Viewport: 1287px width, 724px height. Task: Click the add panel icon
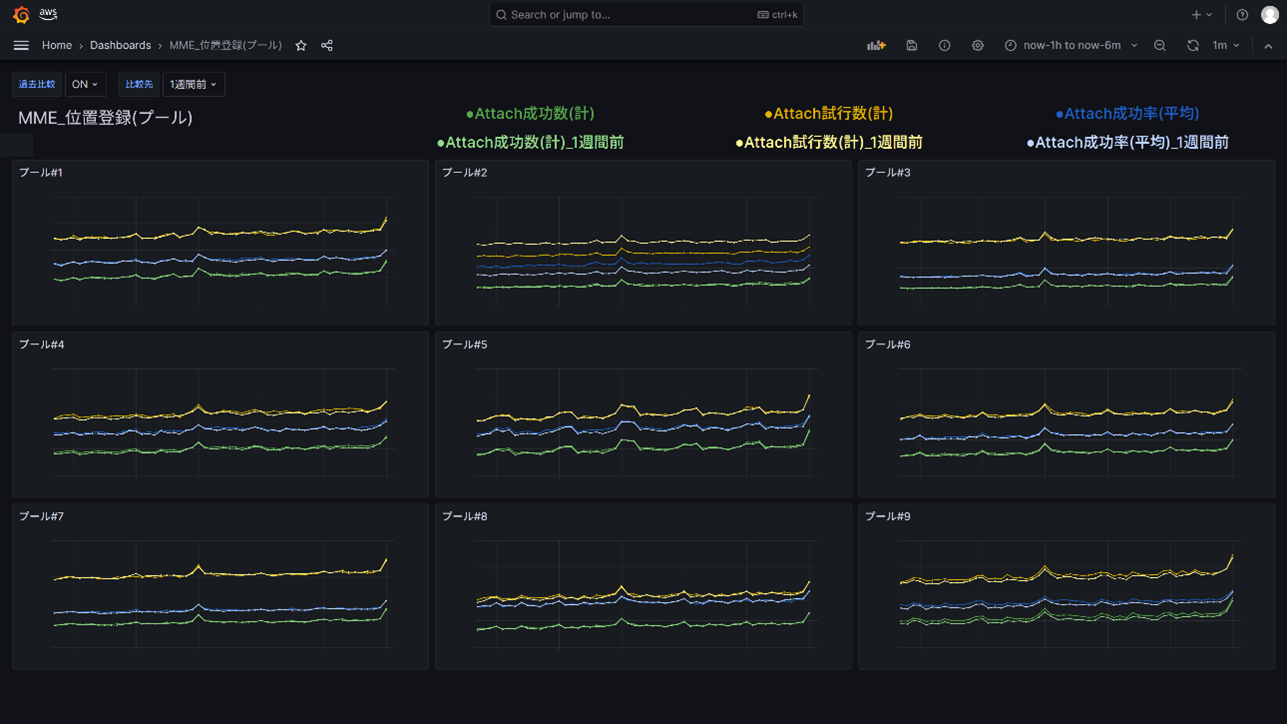pyautogui.click(x=876, y=46)
